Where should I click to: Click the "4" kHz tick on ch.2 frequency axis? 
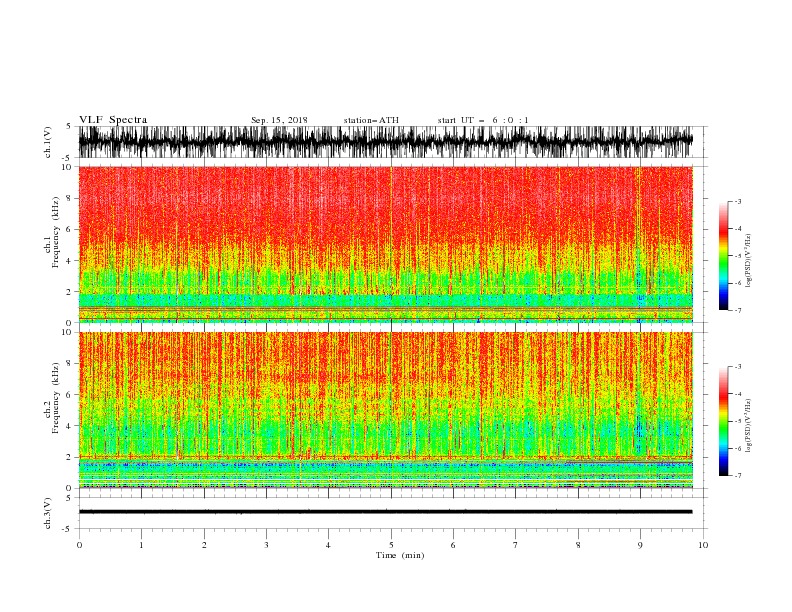pyautogui.click(x=70, y=426)
